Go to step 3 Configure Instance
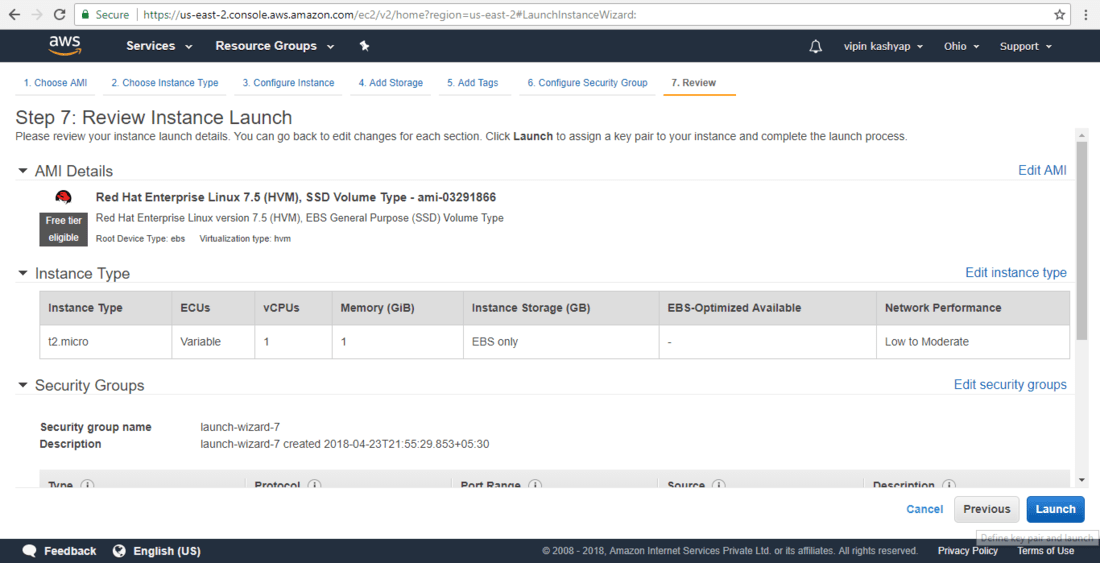1100x563 pixels. click(288, 83)
